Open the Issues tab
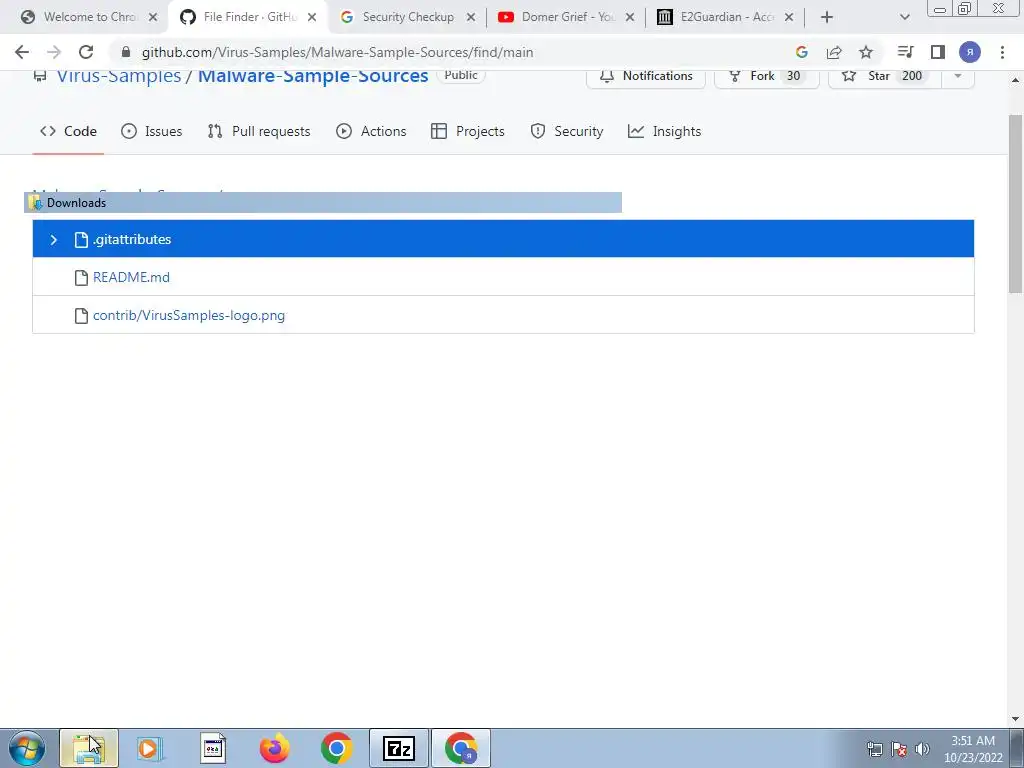 (152, 131)
